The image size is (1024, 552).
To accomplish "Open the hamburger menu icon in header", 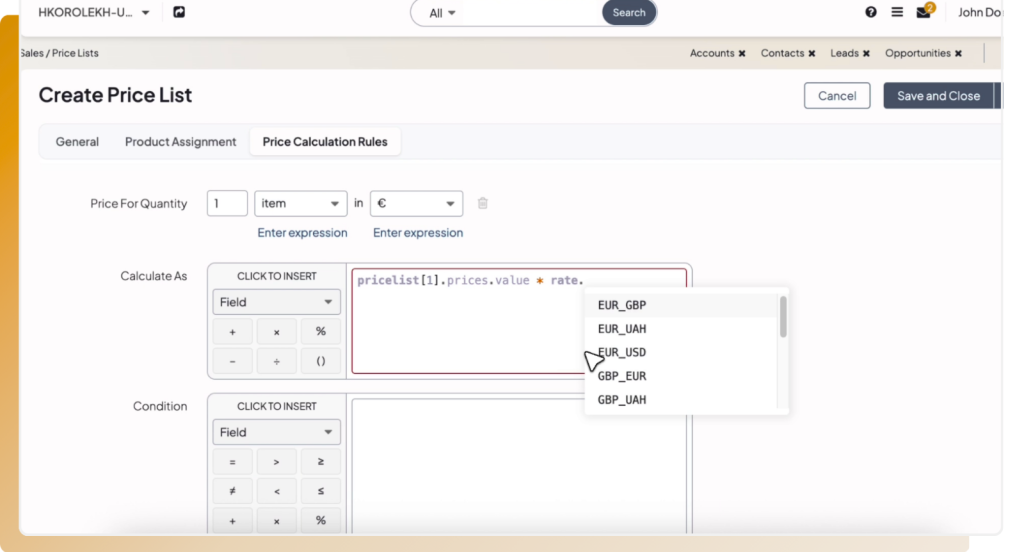I will (897, 13).
